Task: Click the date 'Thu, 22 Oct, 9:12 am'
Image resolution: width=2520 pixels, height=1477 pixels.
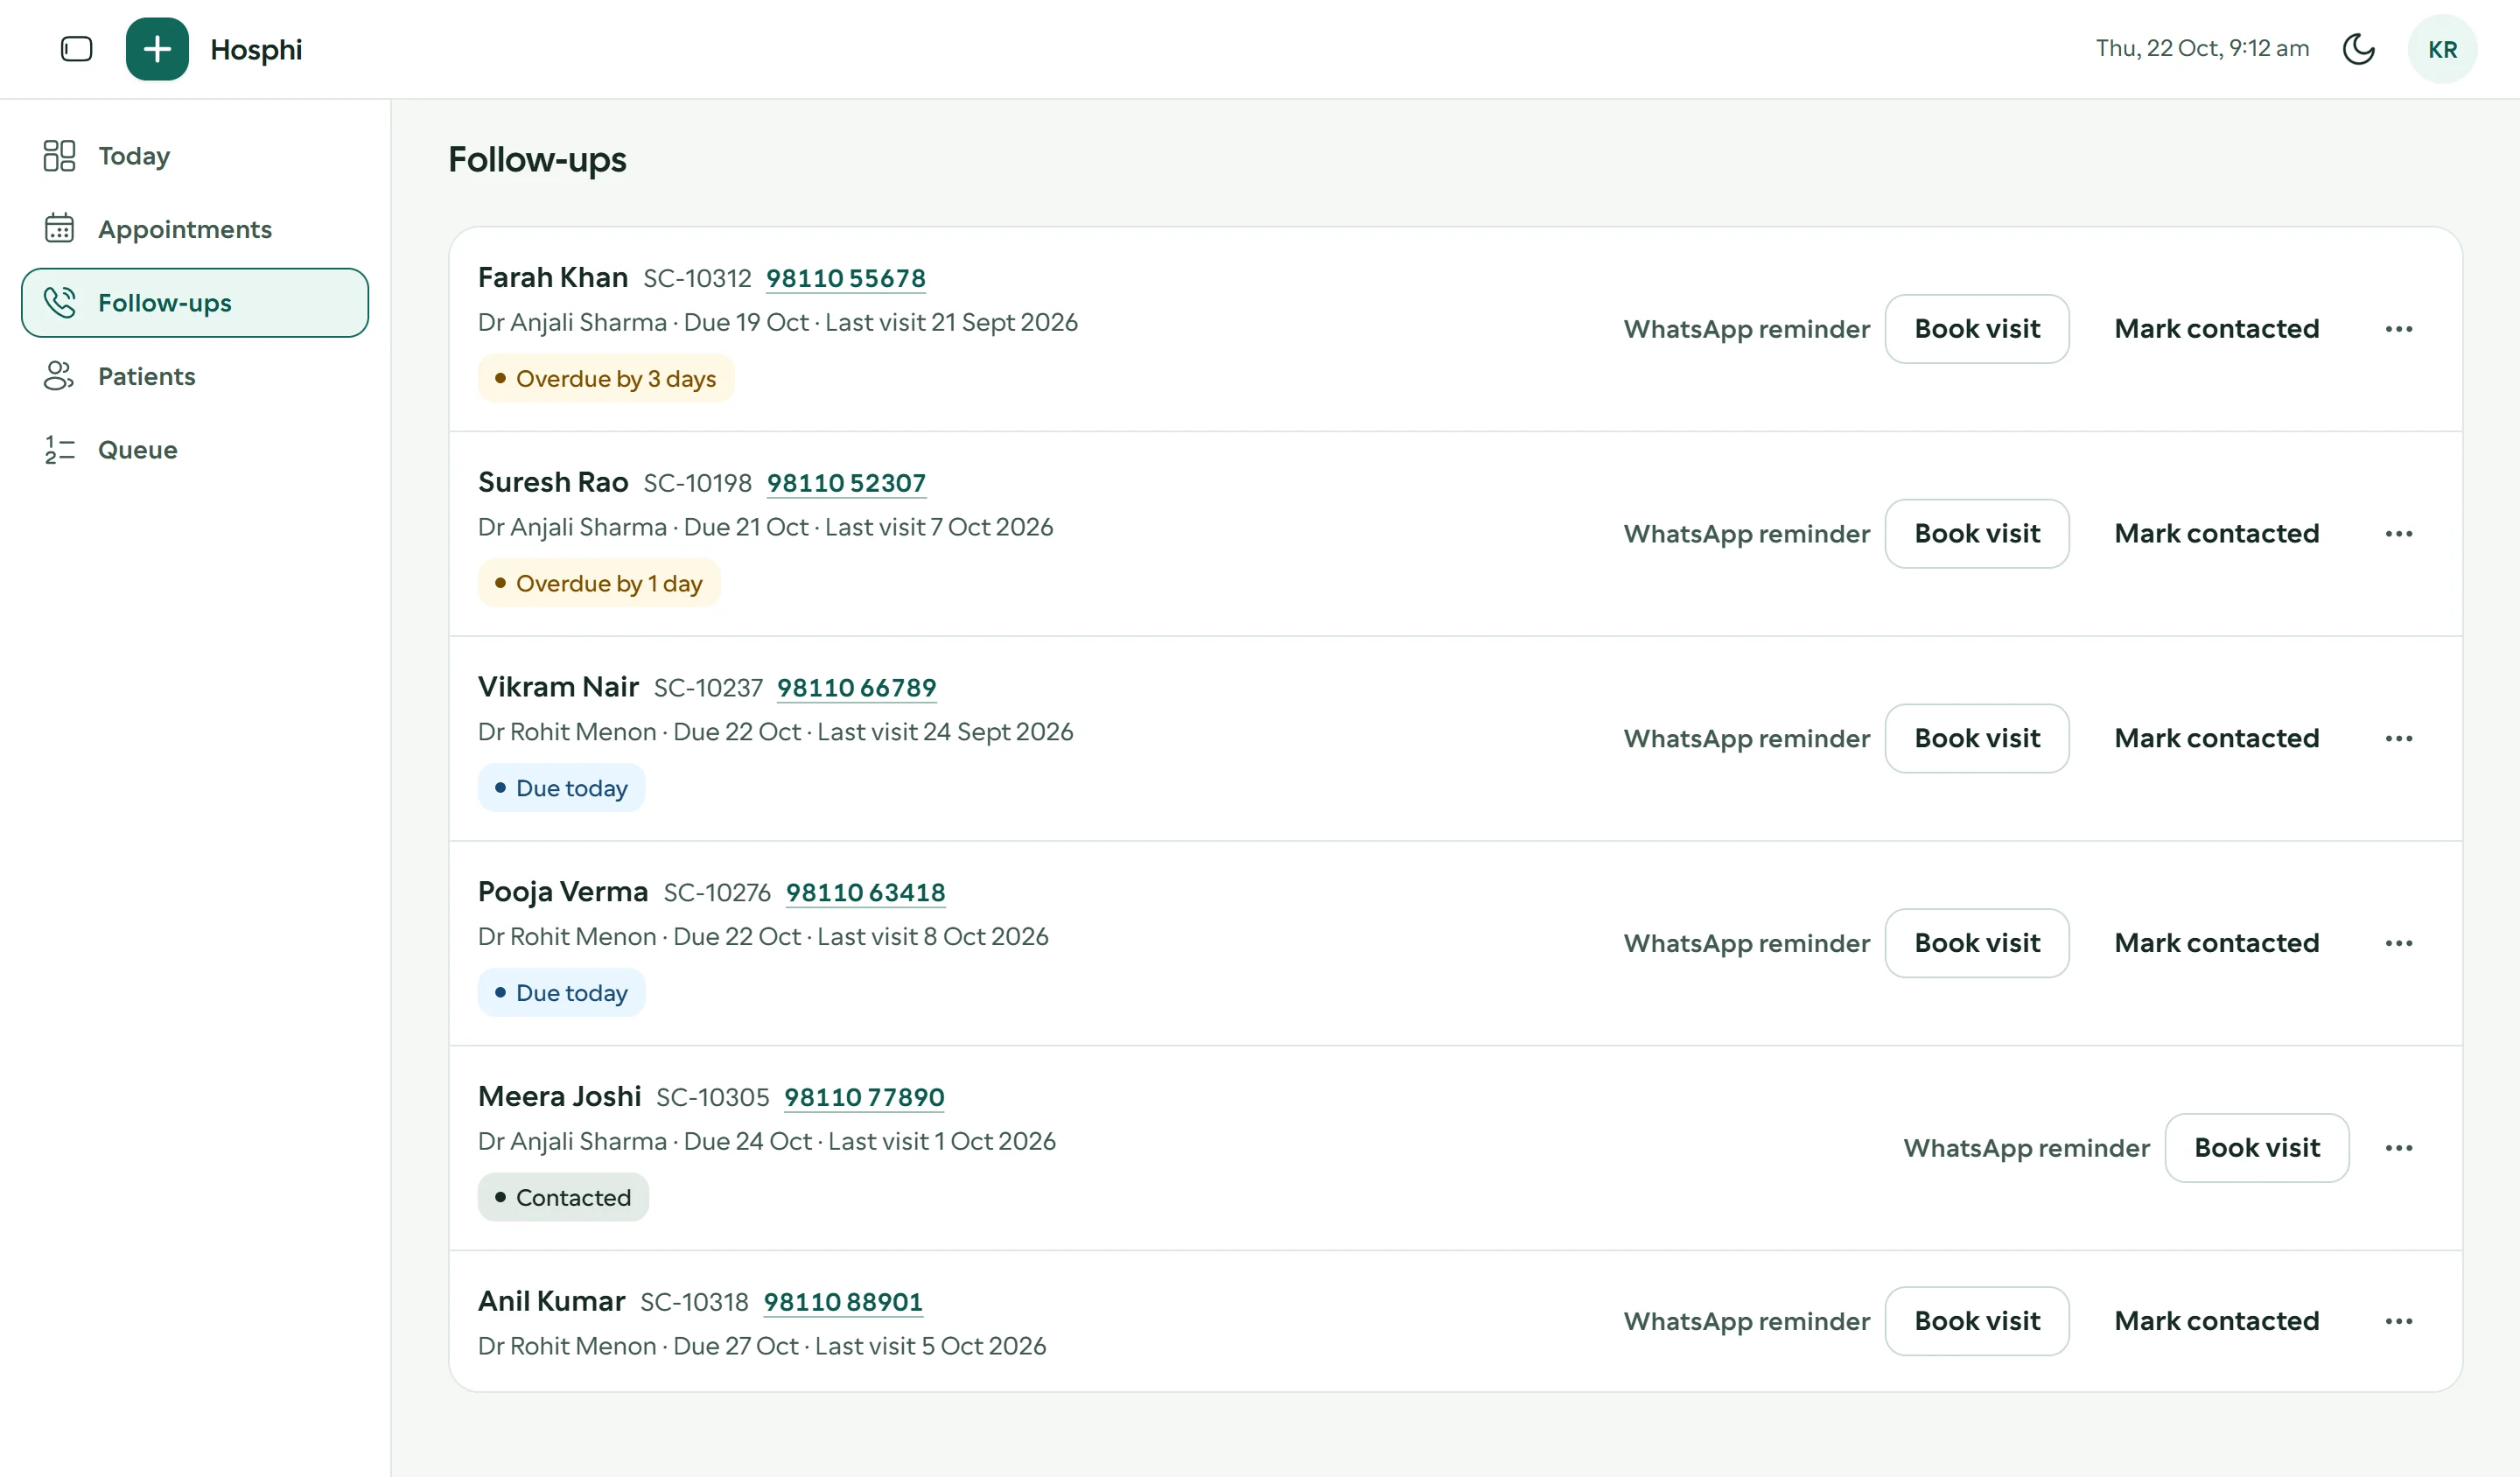Action: pos(2202,48)
